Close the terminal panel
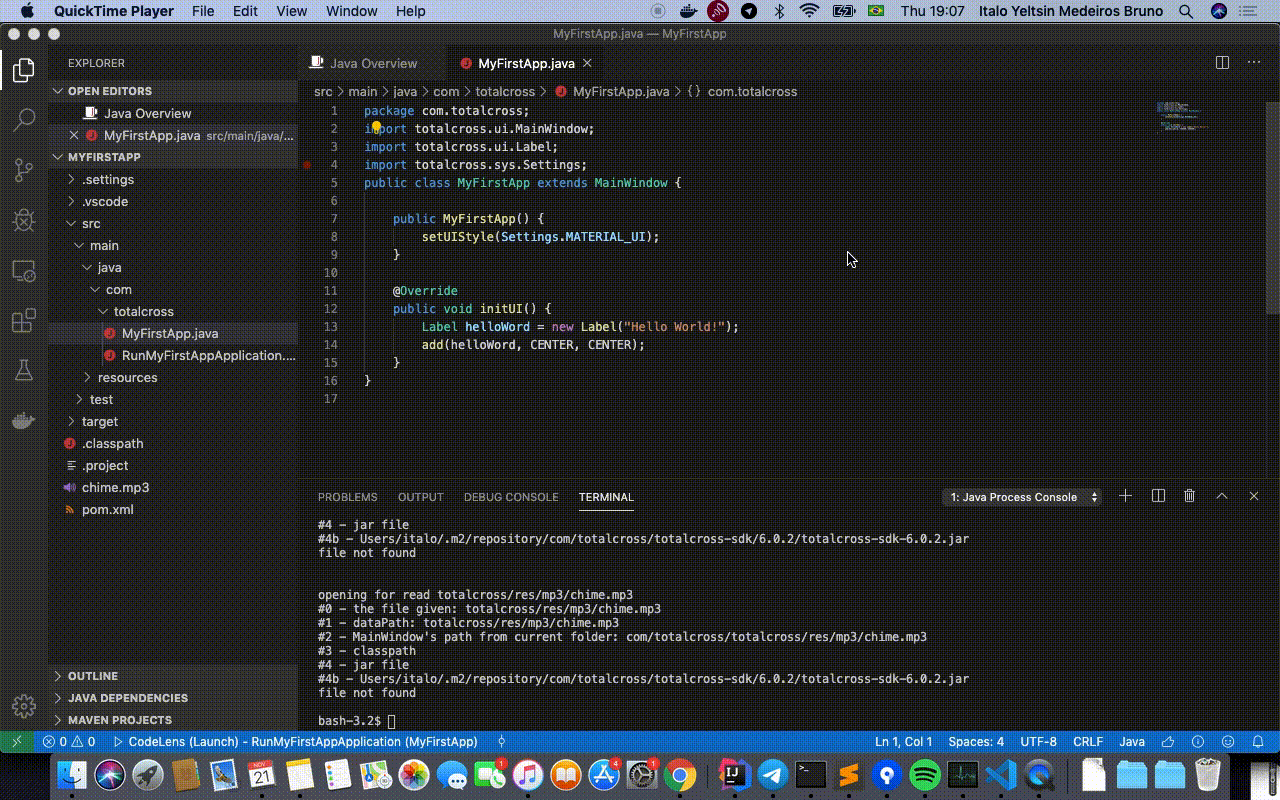The height and width of the screenshot is (800, 1280). tap(1254, 496)
